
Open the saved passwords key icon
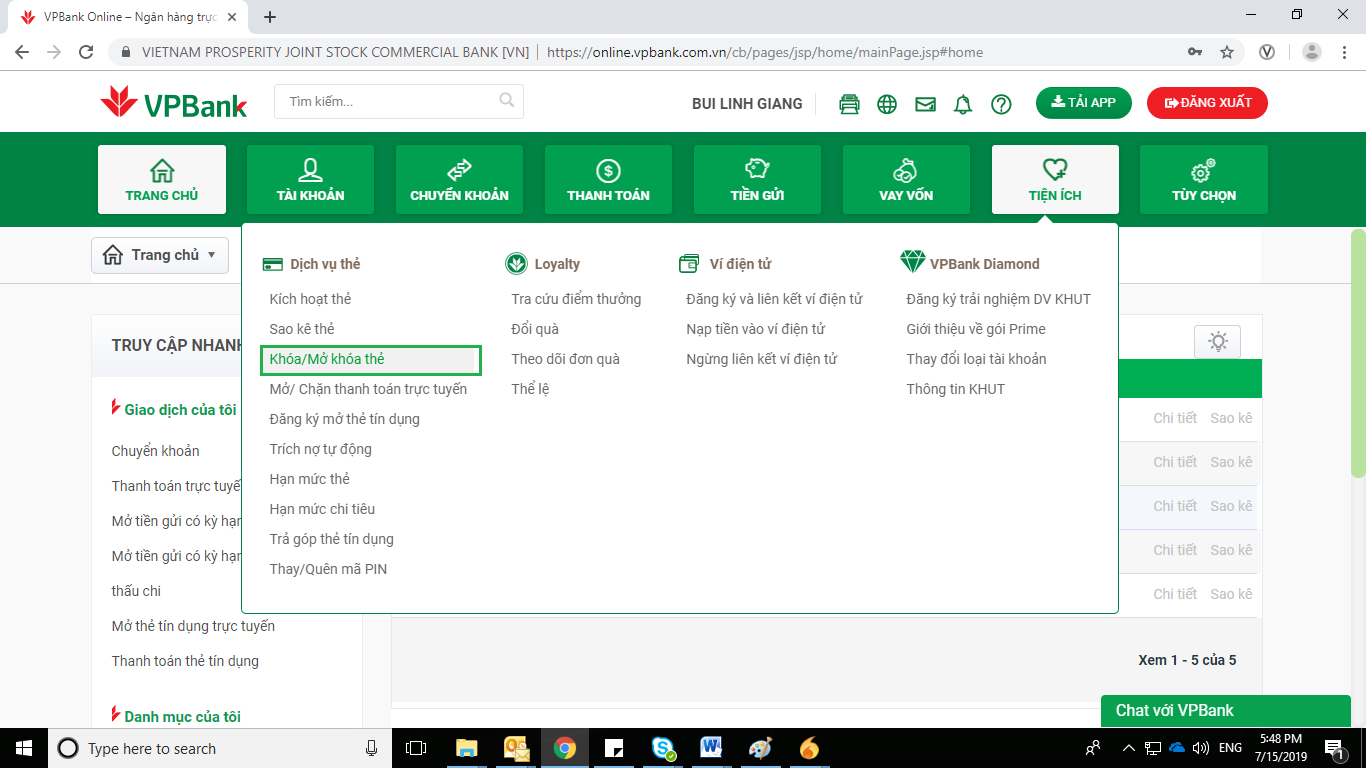click(1195, 52)
